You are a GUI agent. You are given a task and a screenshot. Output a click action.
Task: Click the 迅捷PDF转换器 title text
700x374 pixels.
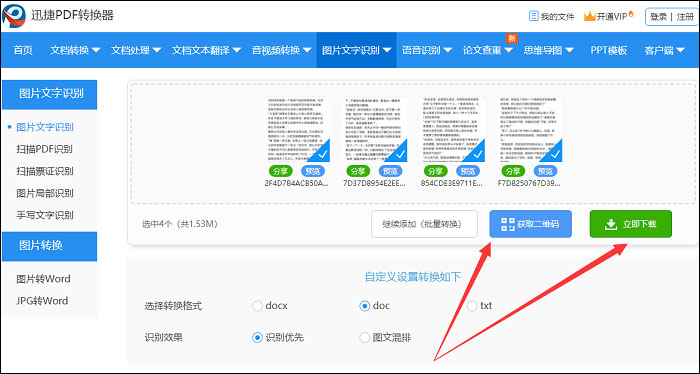pyautogui.click(x=72, y=15)
